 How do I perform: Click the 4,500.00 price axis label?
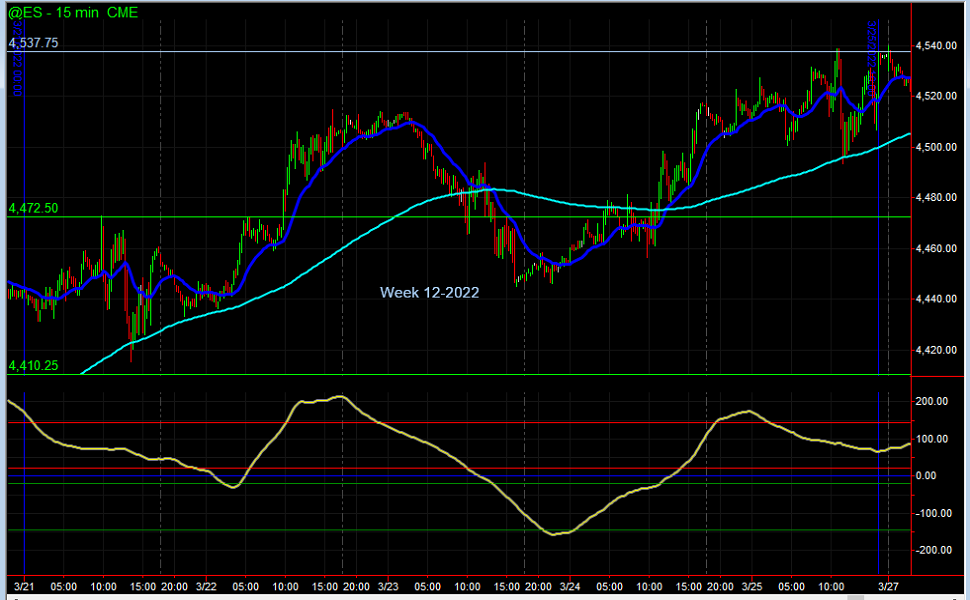[936, 147]
